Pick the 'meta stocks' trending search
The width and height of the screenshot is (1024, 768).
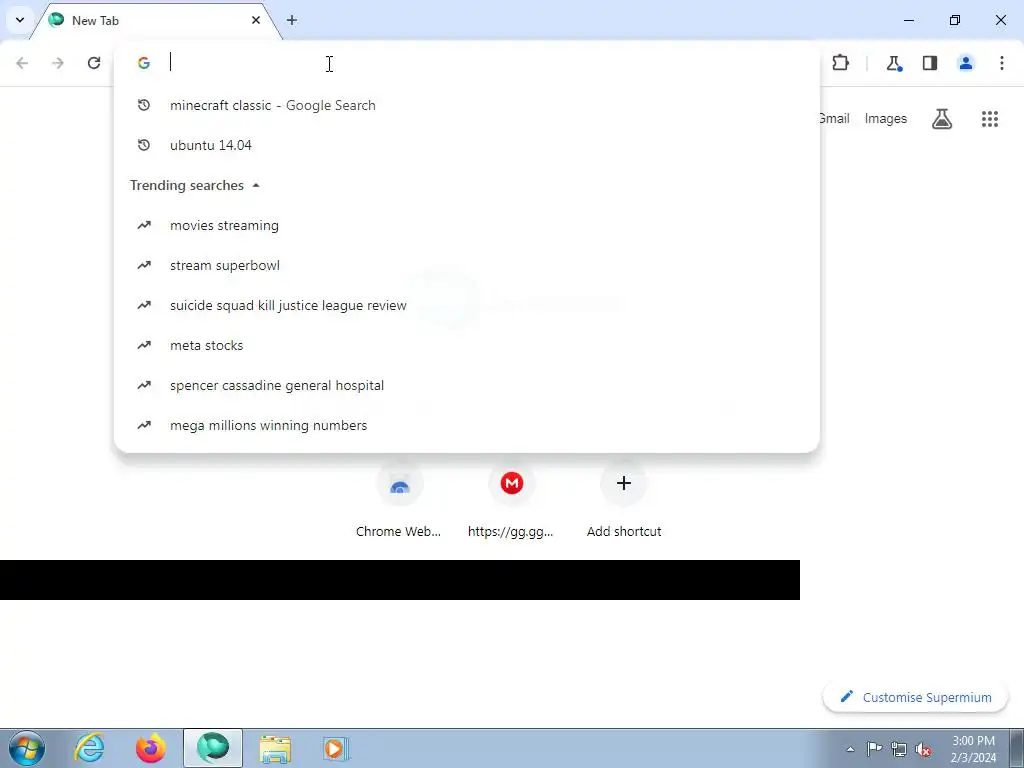pyautogui.click(x=467, y=345)
